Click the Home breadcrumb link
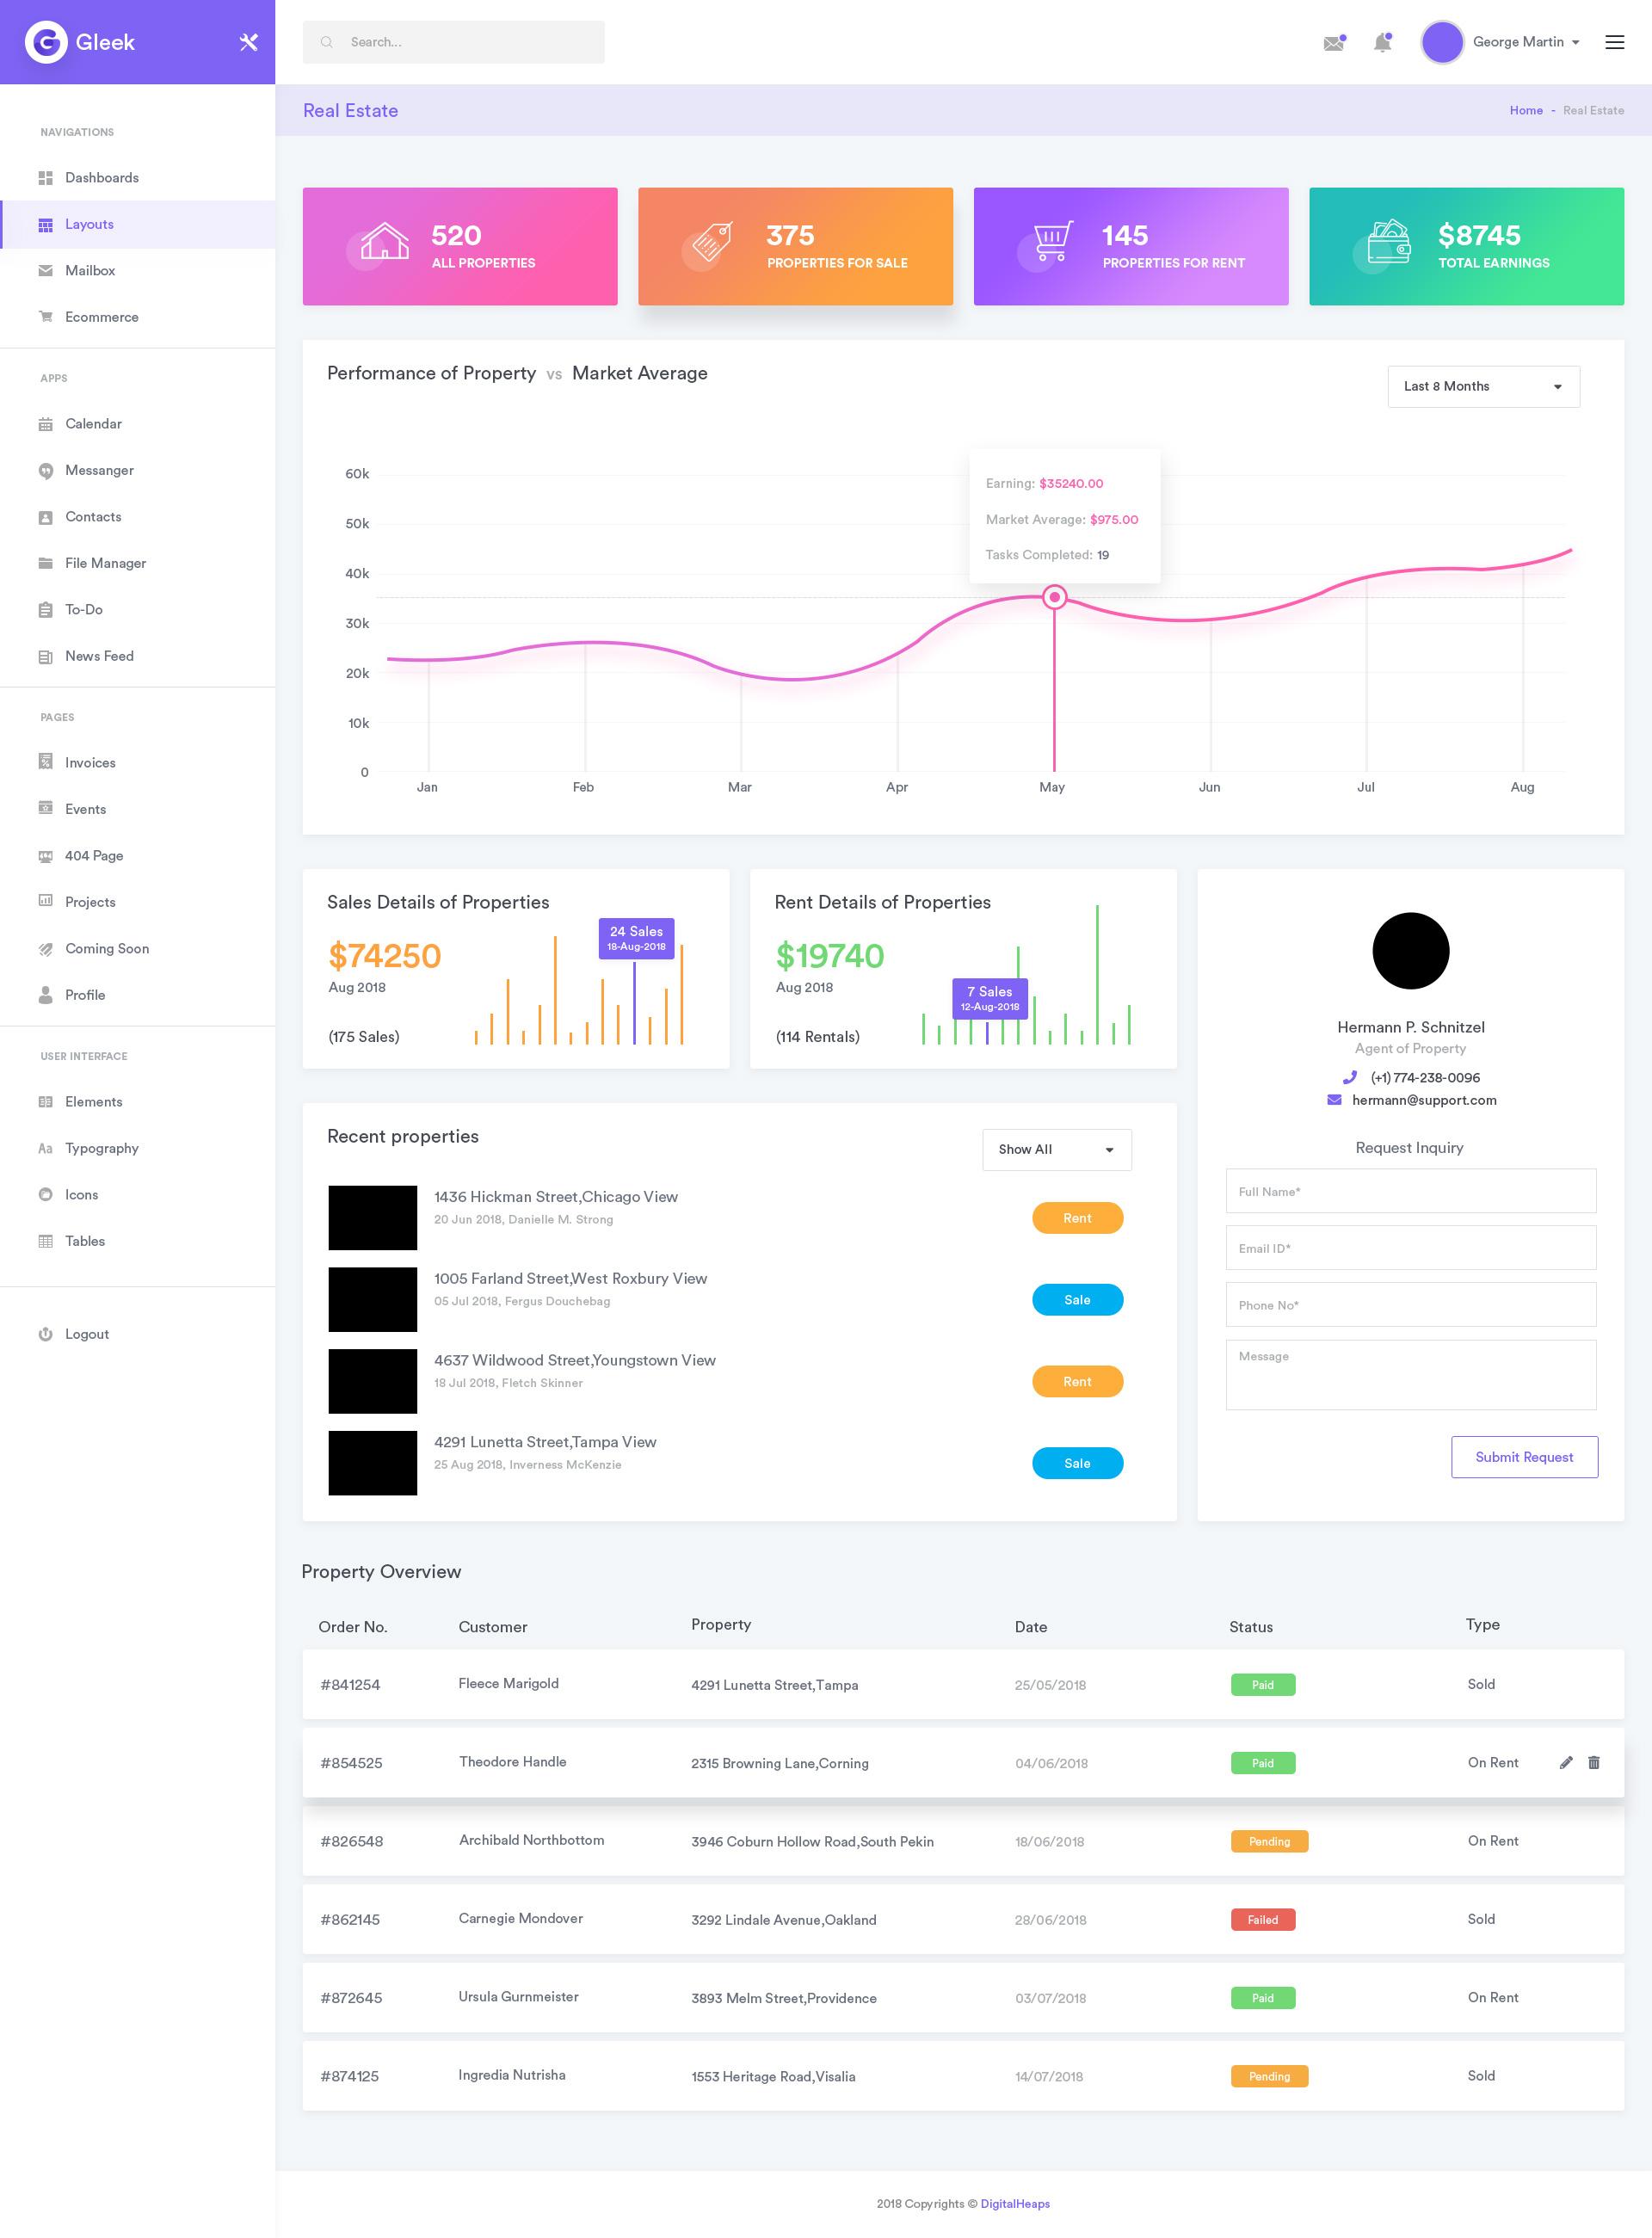 click(x=1525, y=110)
